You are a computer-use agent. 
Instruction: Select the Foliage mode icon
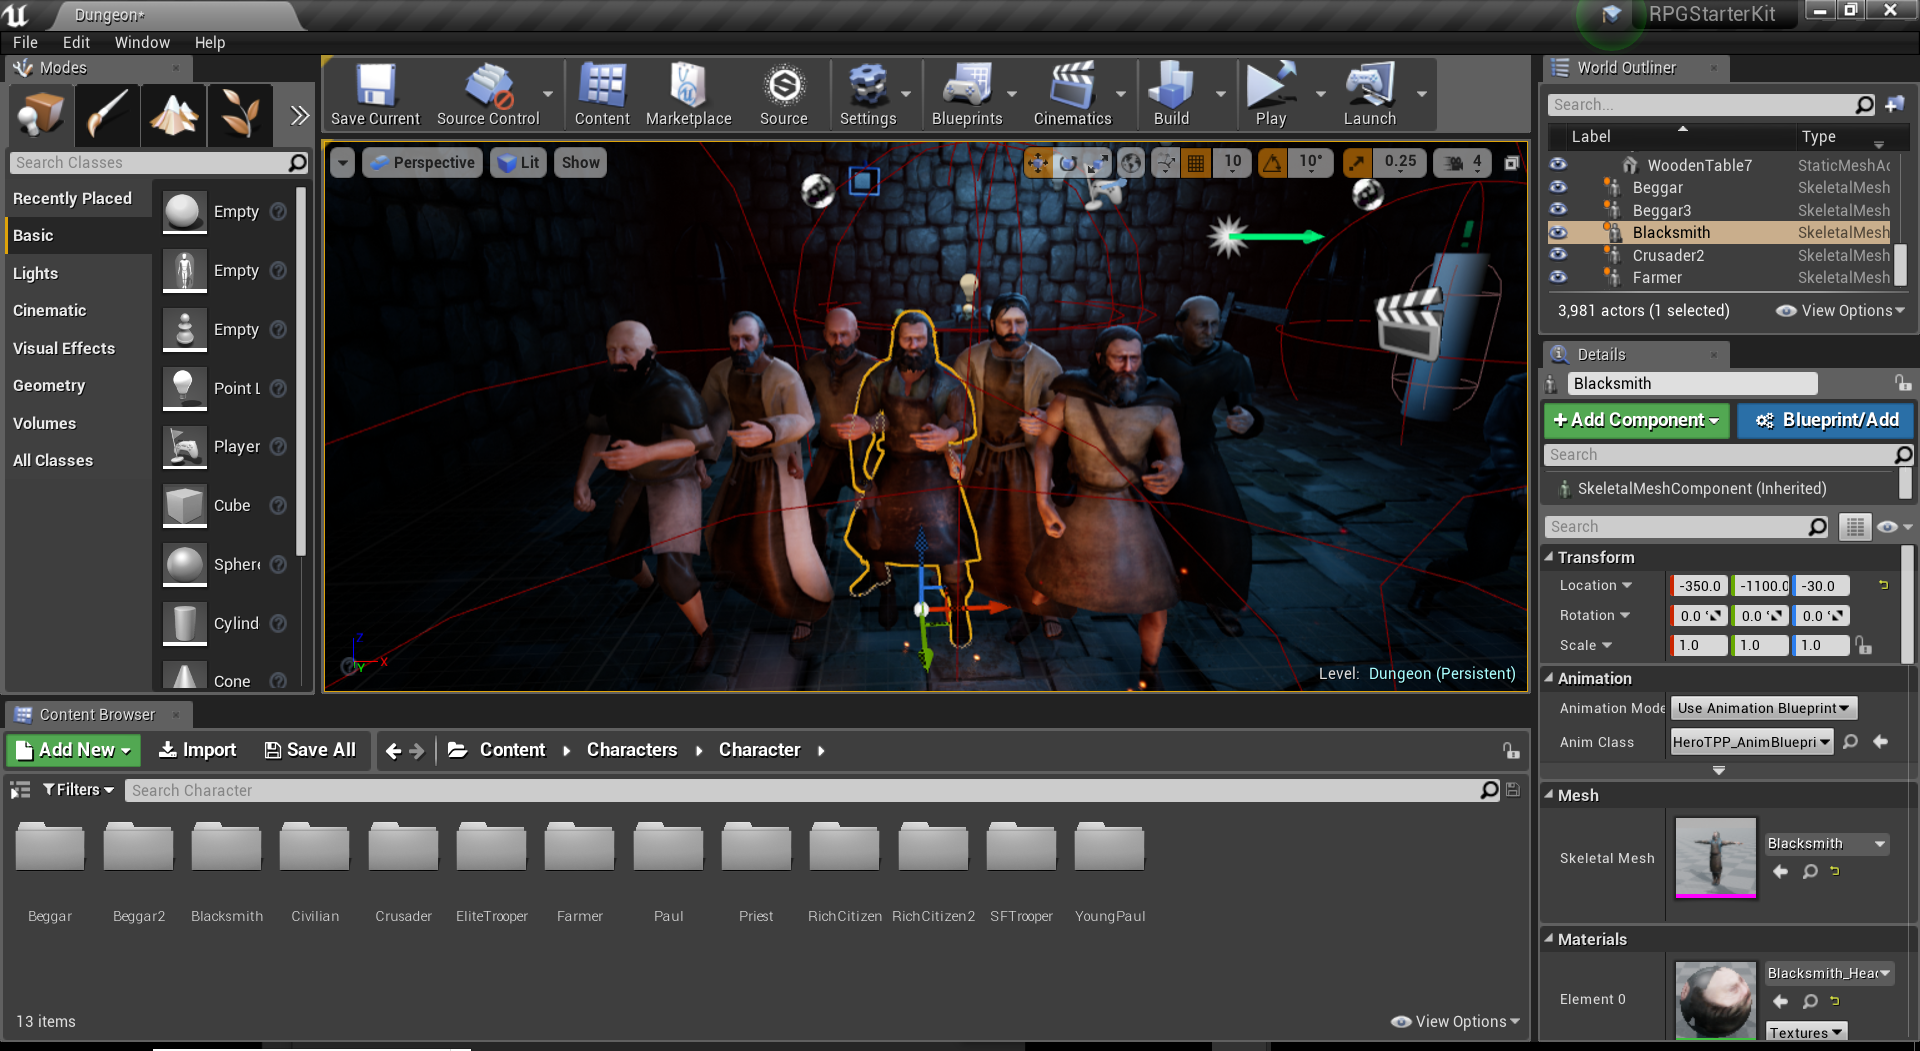coord(240,115)
